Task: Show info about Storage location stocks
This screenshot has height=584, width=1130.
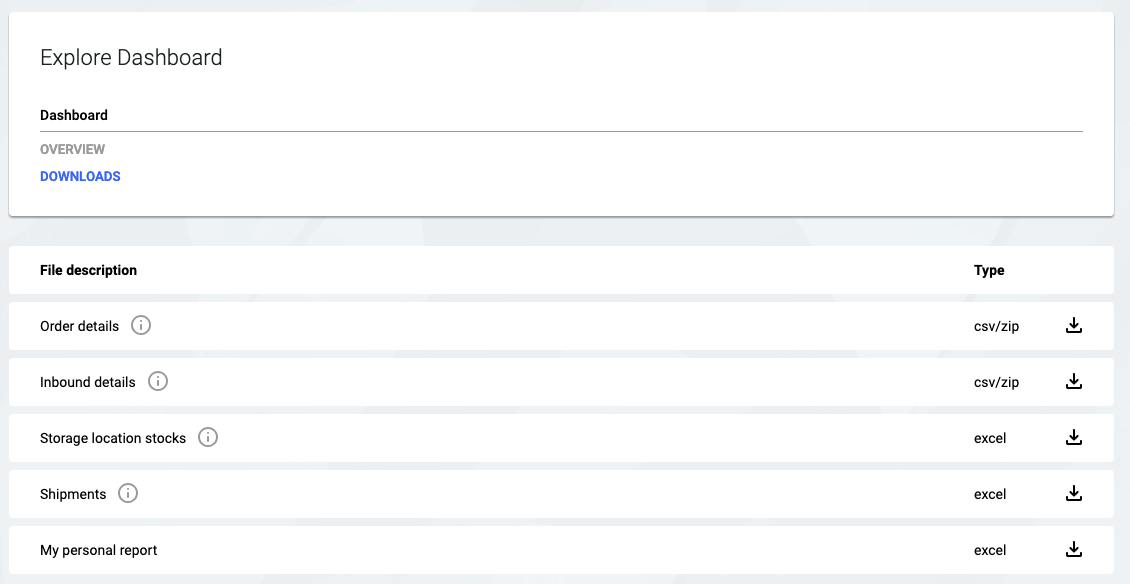Action: (208, 438)
